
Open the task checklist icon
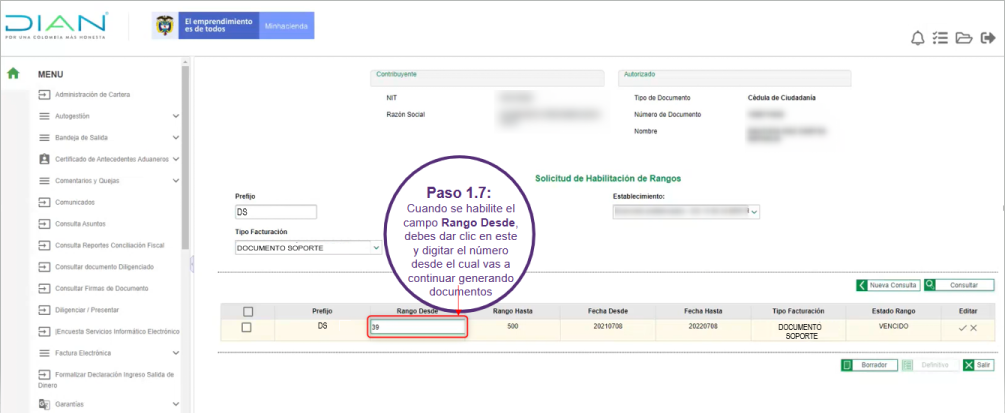click(x=940, y=39)
